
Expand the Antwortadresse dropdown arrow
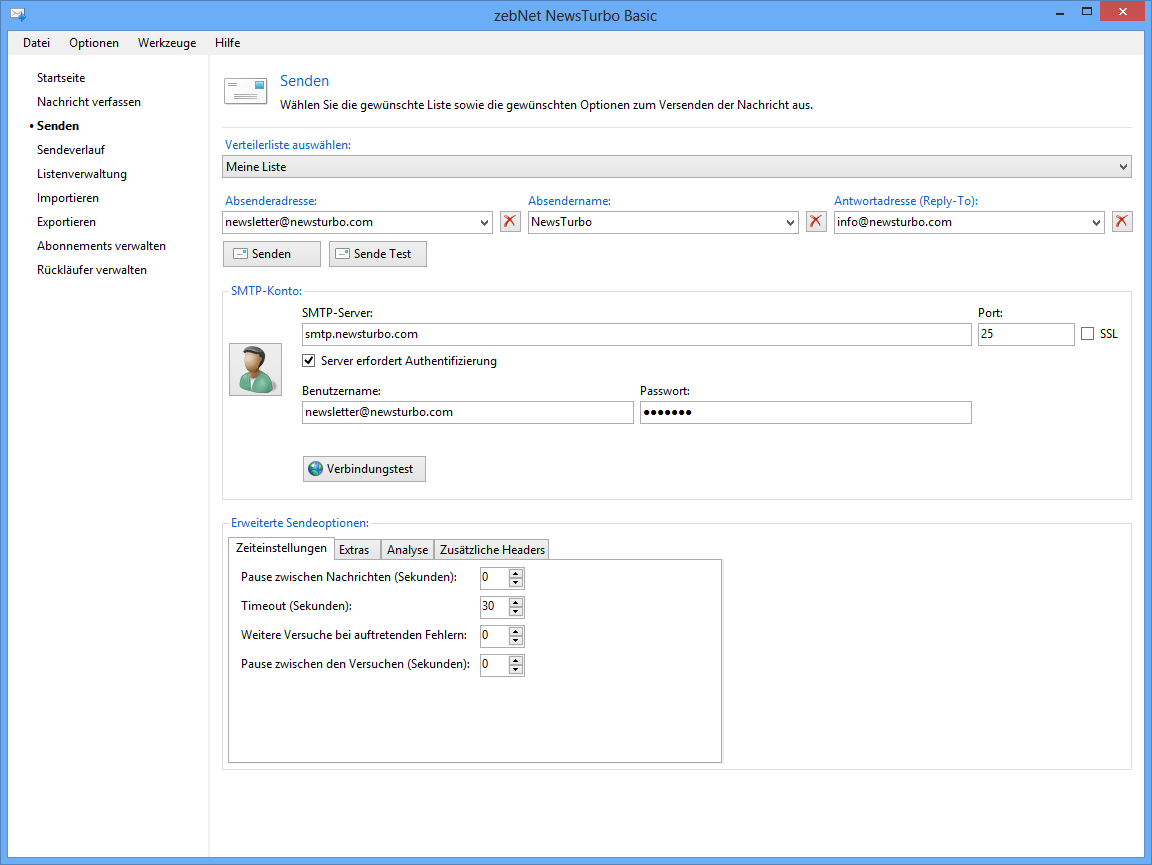click(x=1096, y=223)
